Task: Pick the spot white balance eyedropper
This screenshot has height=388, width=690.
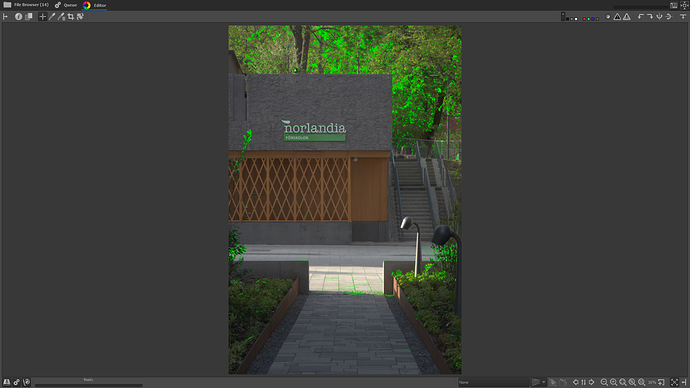Action: (52, 17)
